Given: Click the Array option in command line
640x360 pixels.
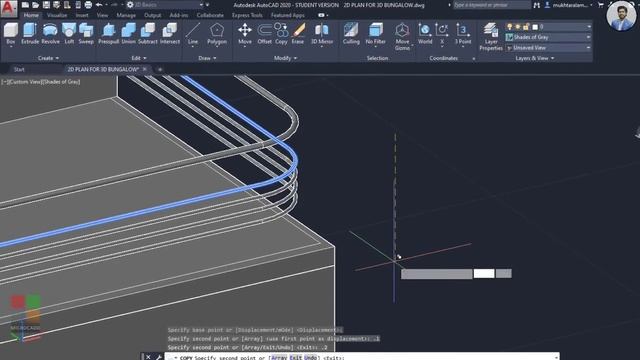Looking at the screenshot, I should [x=279, y=358].
